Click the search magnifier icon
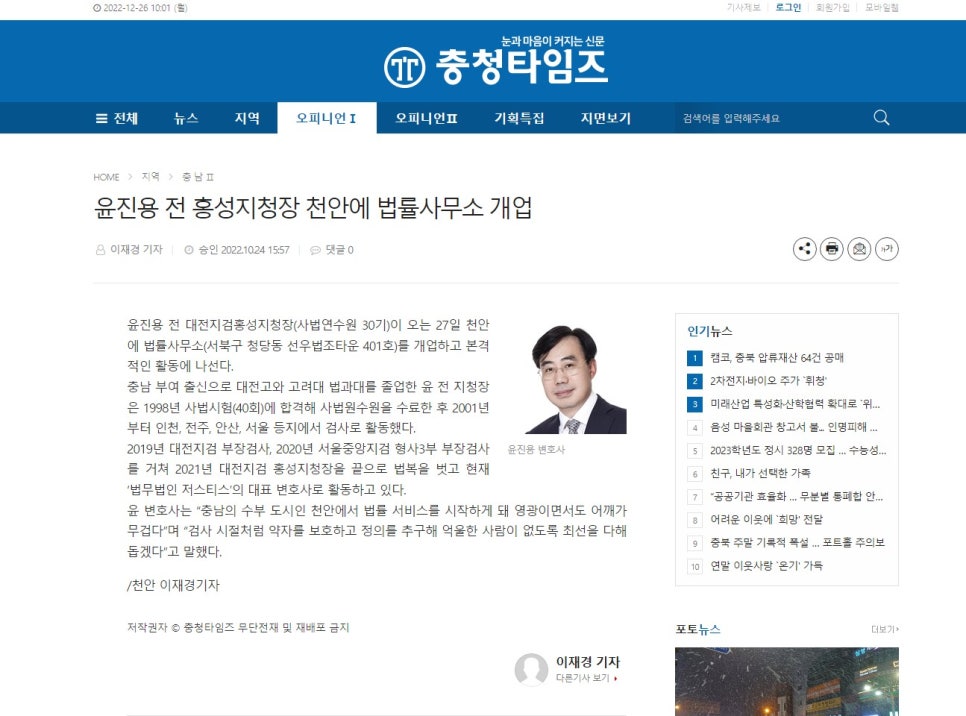Image resolution: width=966 pixels, height=716 pixels. point(881,118)
